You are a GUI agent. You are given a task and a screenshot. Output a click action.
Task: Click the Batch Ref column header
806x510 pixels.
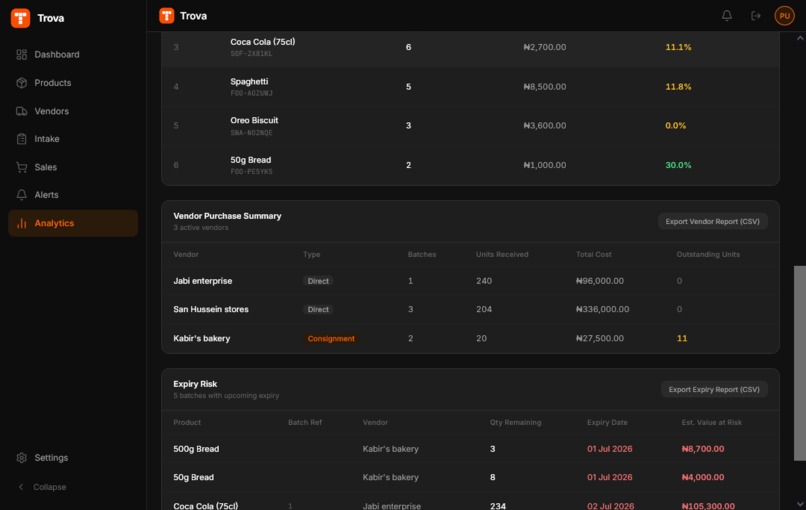[305, 423]
